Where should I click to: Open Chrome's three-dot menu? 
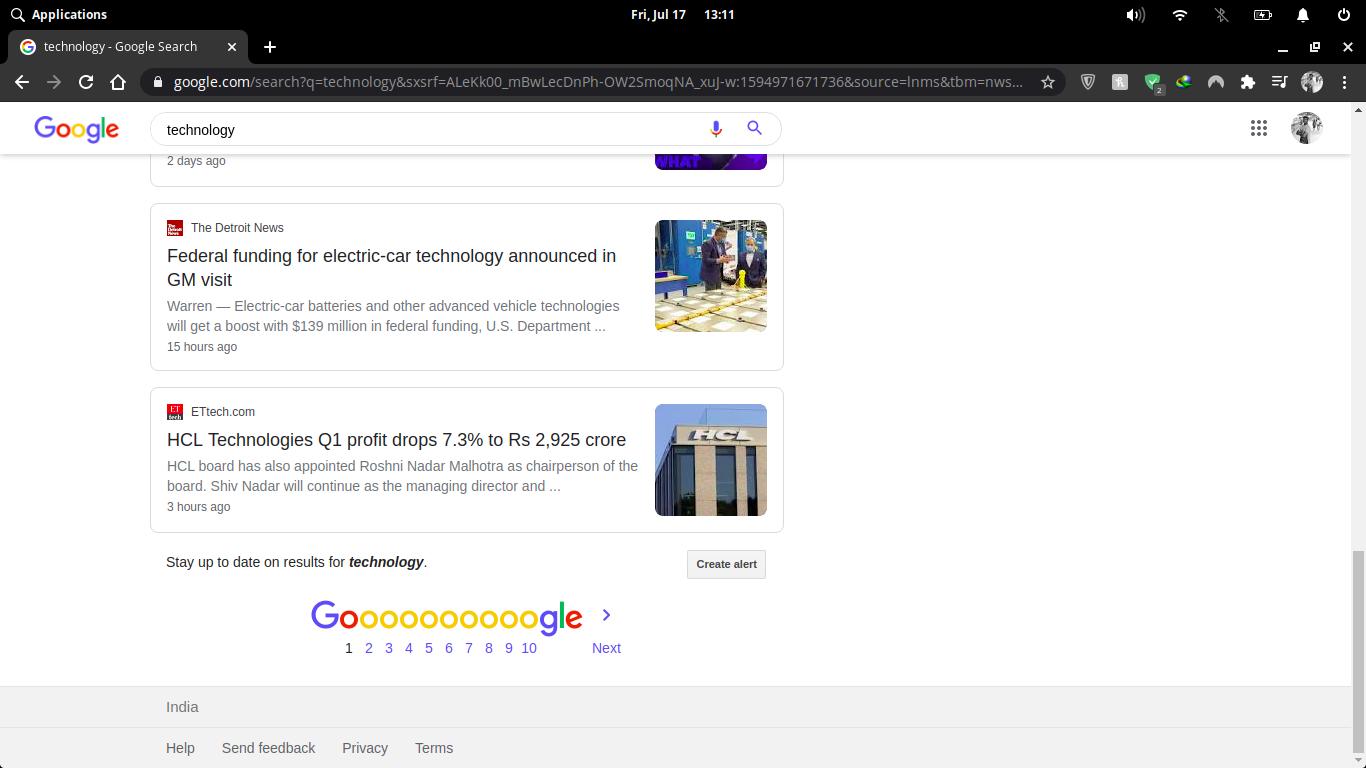pyautogui.click(x=1343, y=82)
